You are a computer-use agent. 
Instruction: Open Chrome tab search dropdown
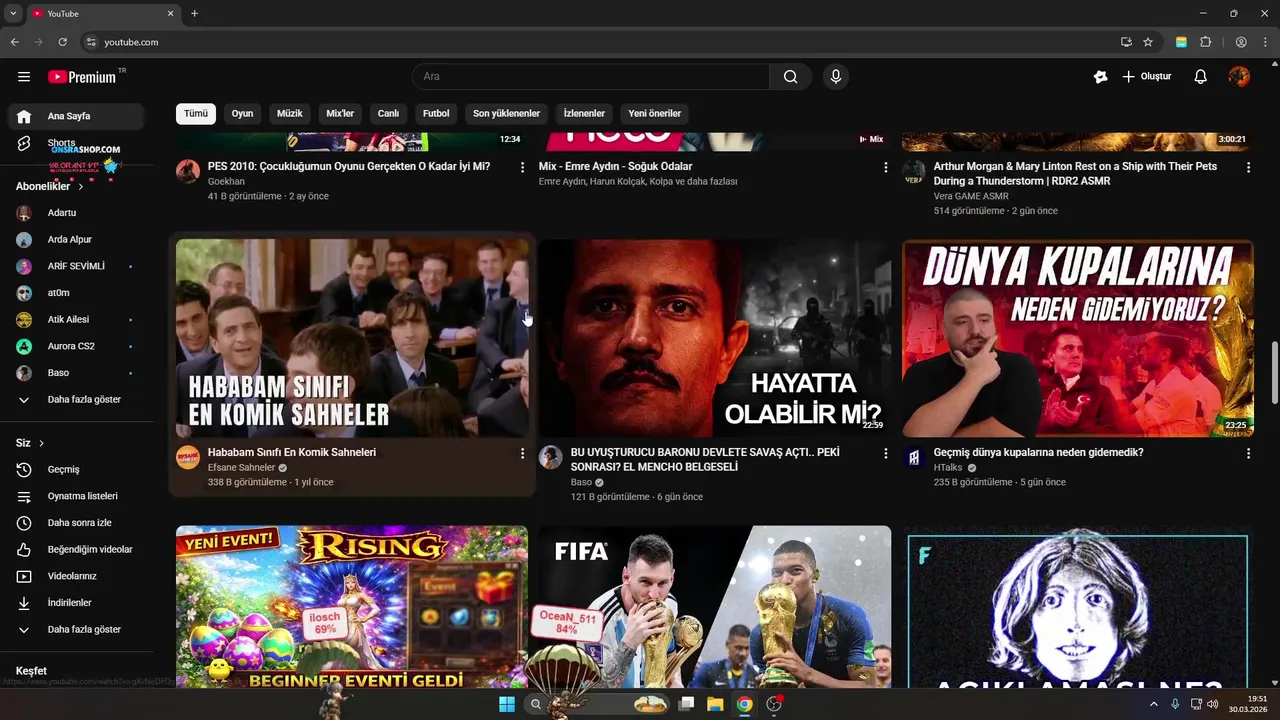pyautogui.click(x=13, y=14)
